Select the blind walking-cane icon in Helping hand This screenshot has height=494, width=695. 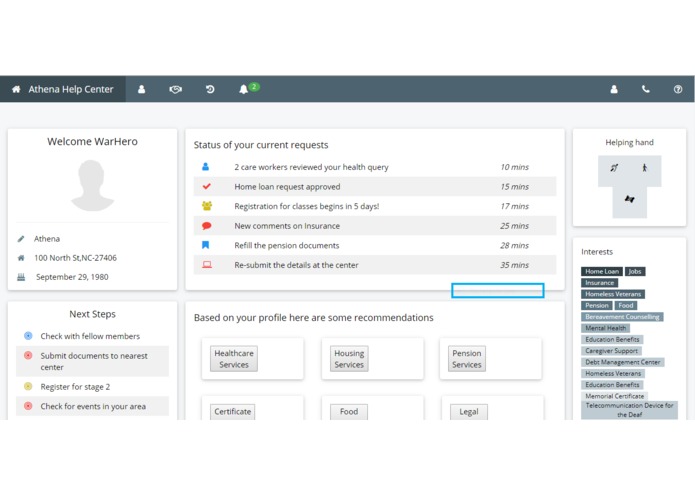click(x=644, y=167)
